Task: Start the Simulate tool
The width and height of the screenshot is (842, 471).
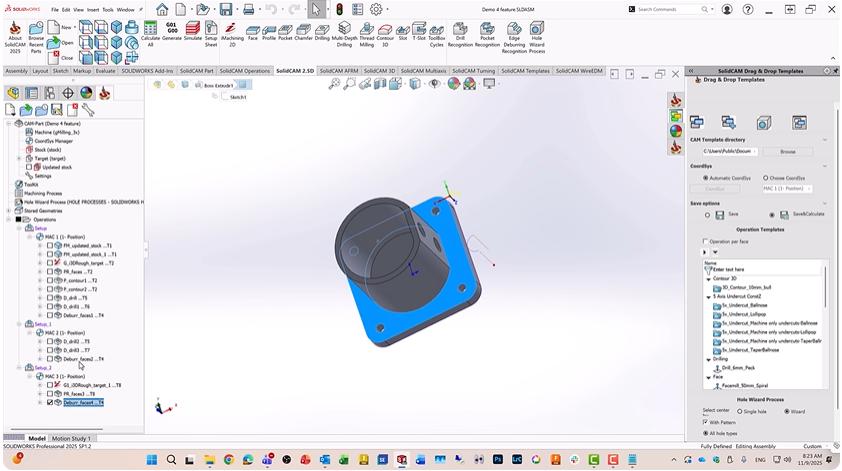Action: [193, 32]
